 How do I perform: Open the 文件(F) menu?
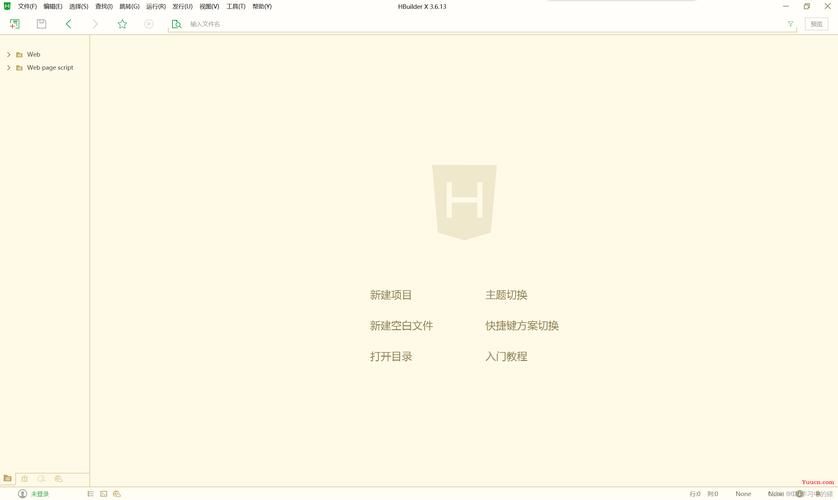(x=27, y=6)
